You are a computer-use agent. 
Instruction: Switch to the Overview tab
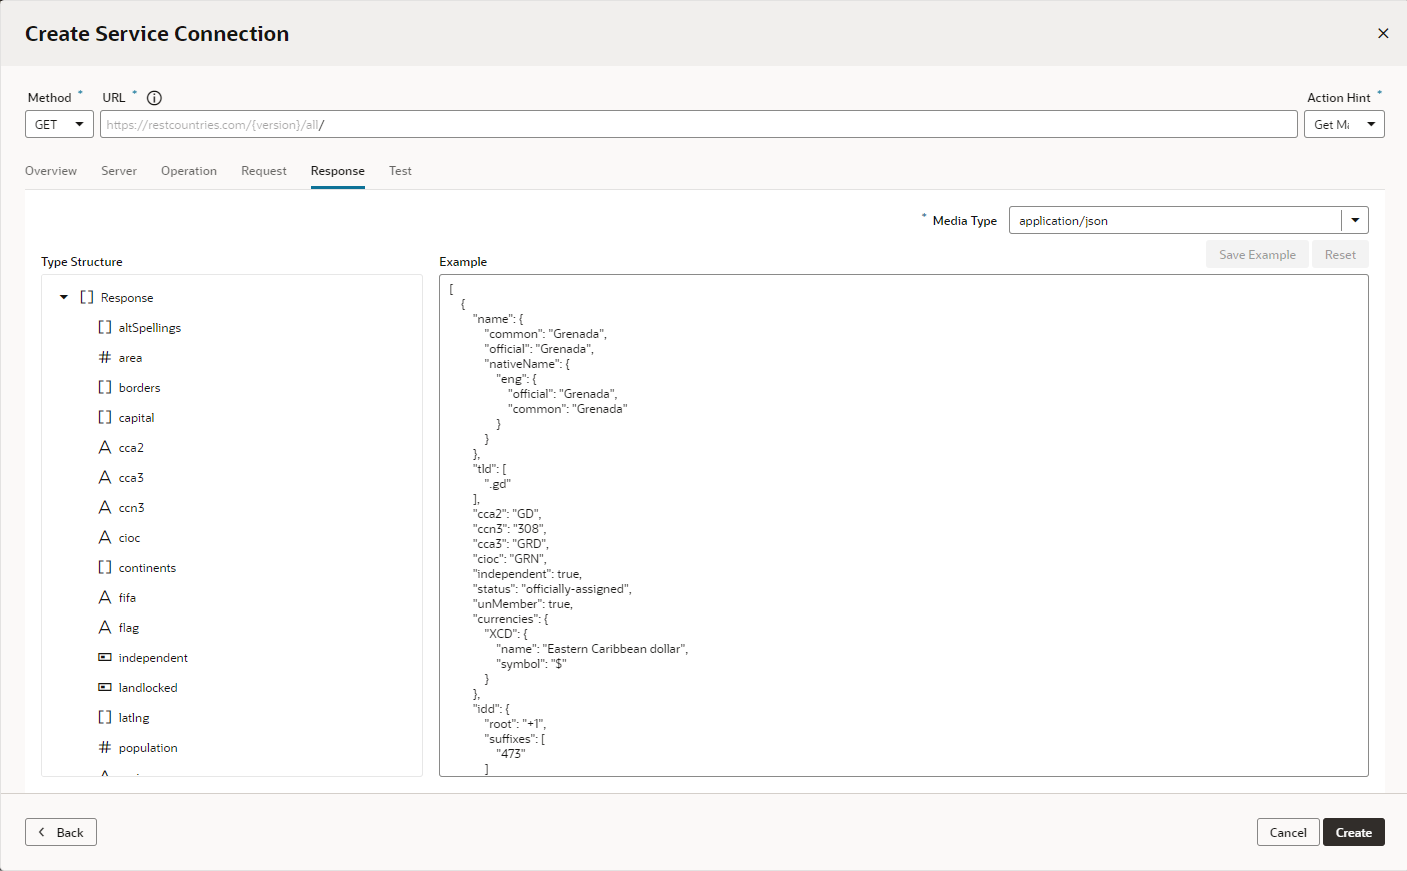click(51, 171)
